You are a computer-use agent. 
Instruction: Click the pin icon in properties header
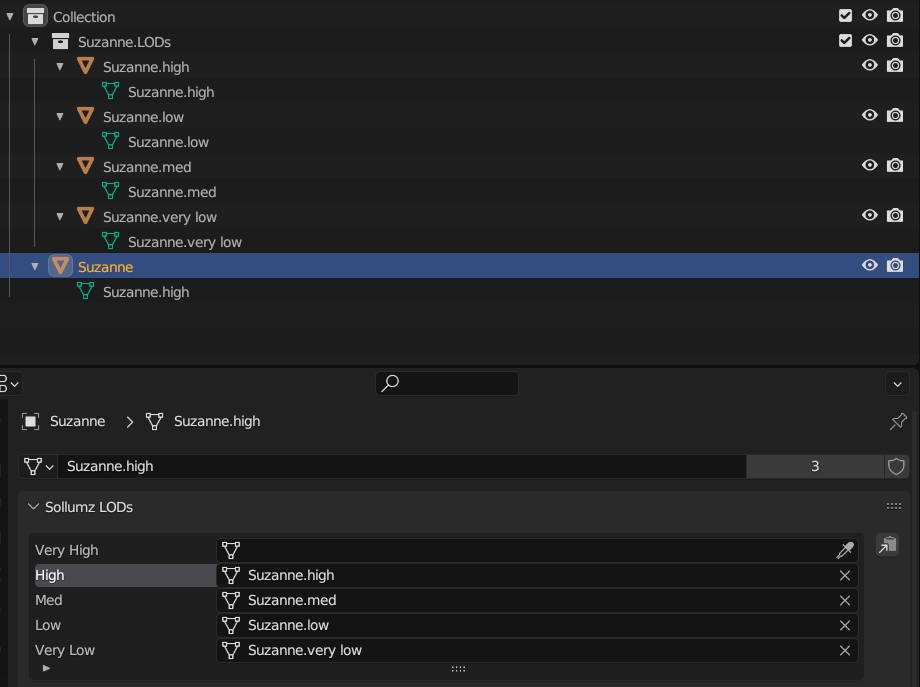click(898, 422)
